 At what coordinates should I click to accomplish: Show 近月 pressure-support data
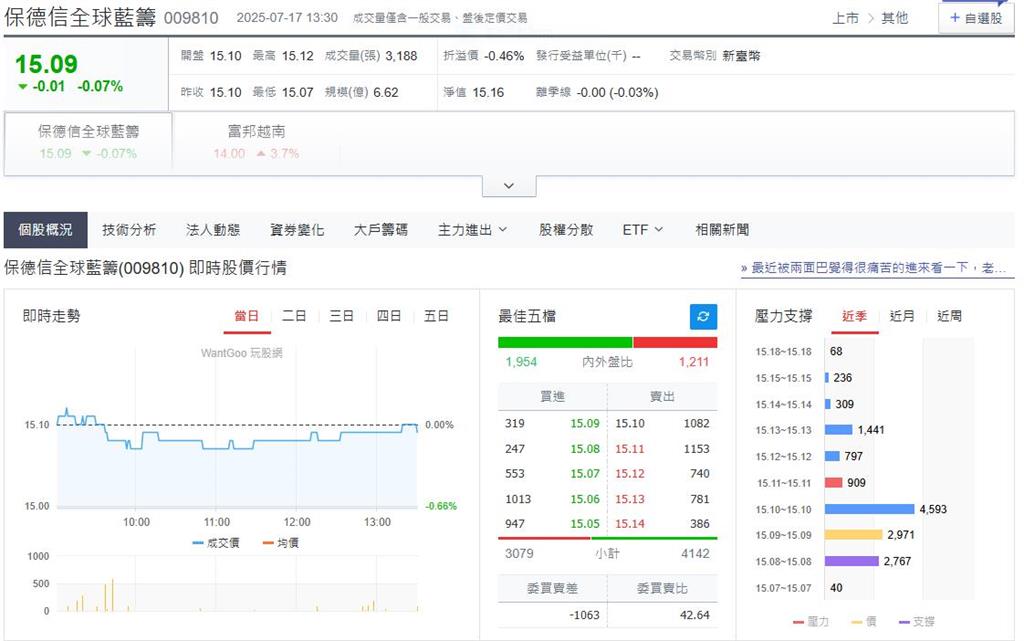902,317
